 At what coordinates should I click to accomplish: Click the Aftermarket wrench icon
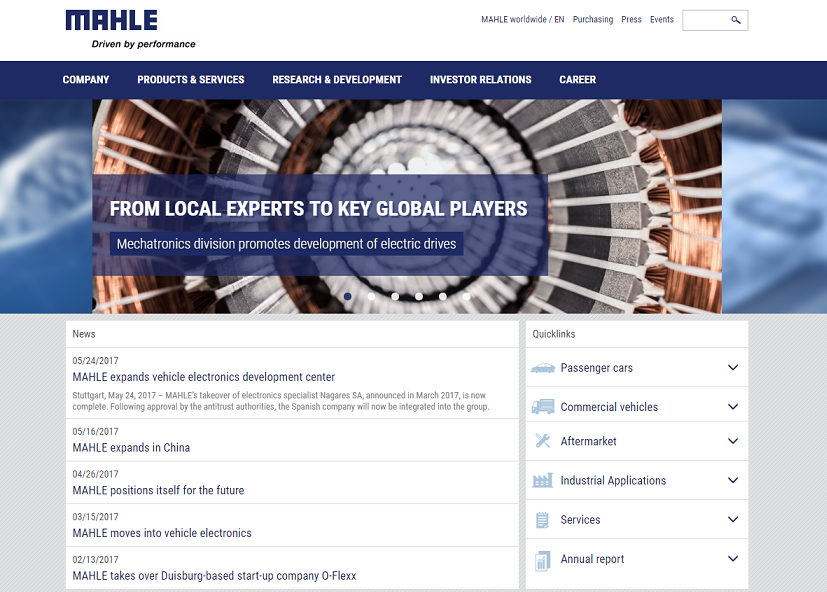[543, 441]
